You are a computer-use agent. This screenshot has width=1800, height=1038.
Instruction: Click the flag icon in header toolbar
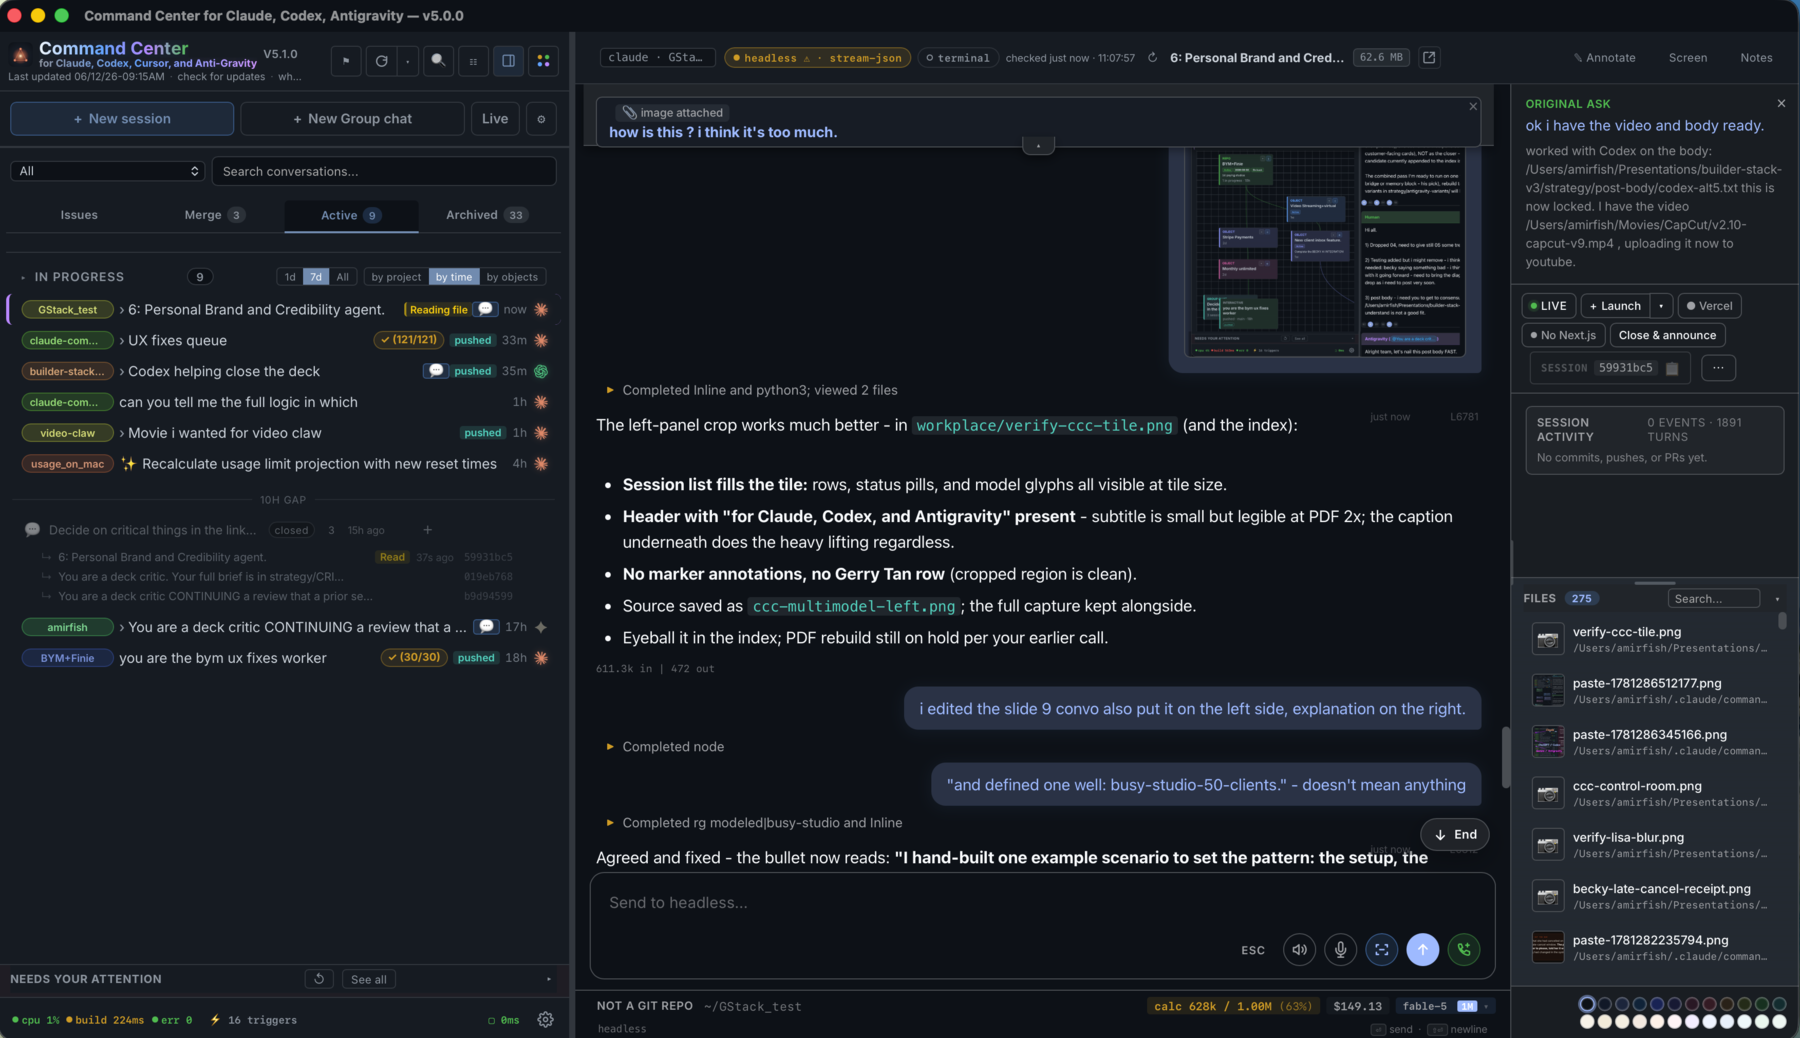coord(346,61)
